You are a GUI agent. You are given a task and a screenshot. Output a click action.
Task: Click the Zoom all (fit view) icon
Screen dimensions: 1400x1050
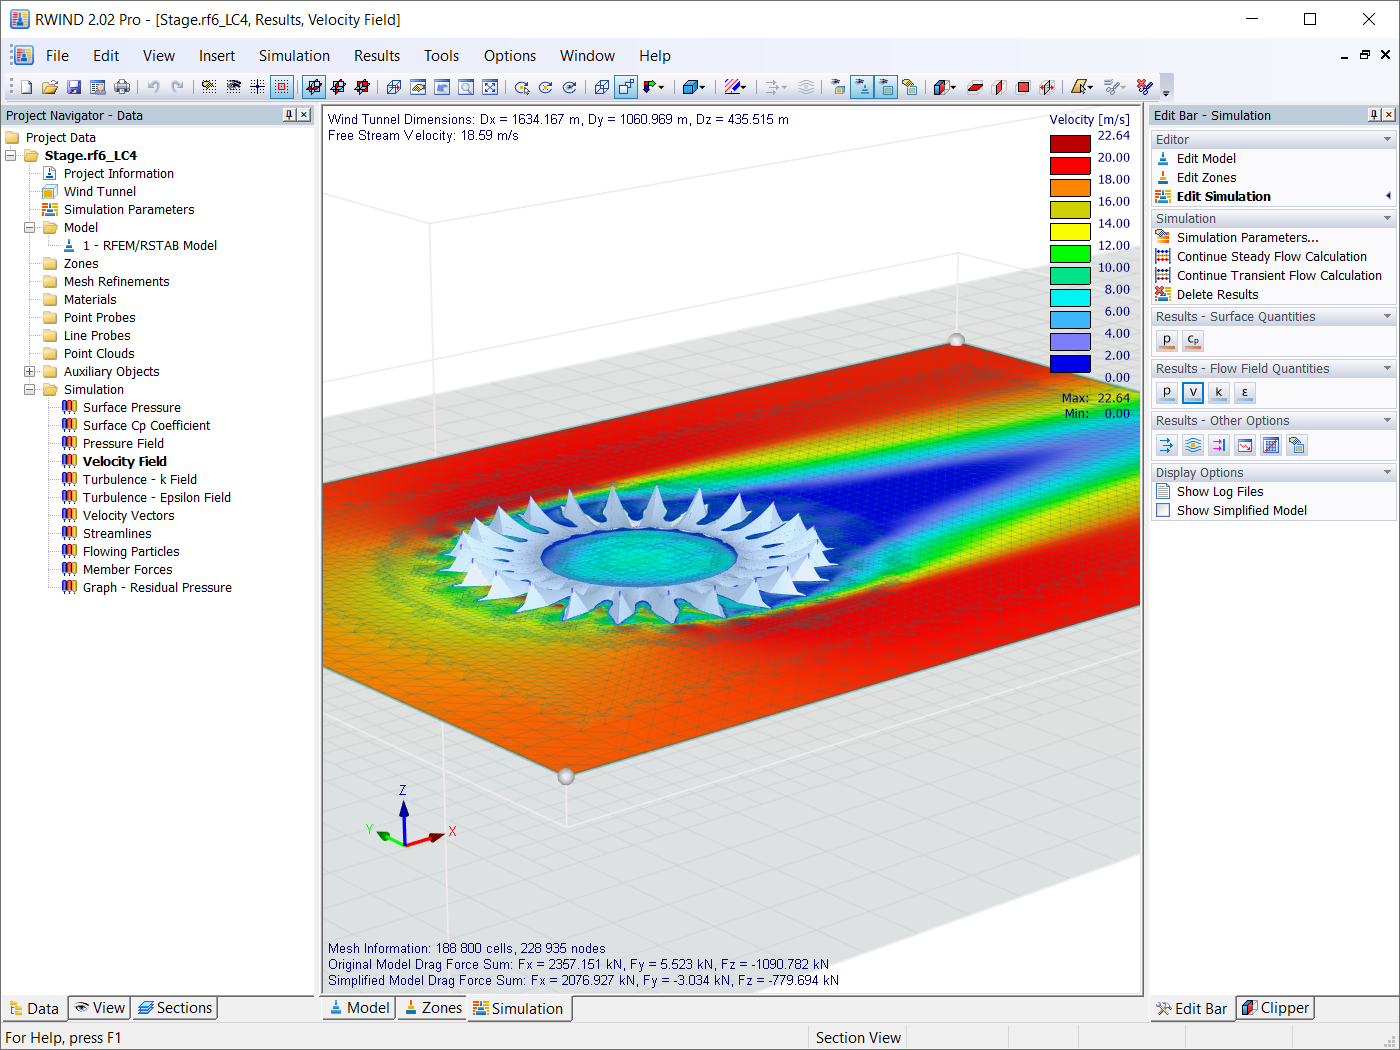coord(490,87)
